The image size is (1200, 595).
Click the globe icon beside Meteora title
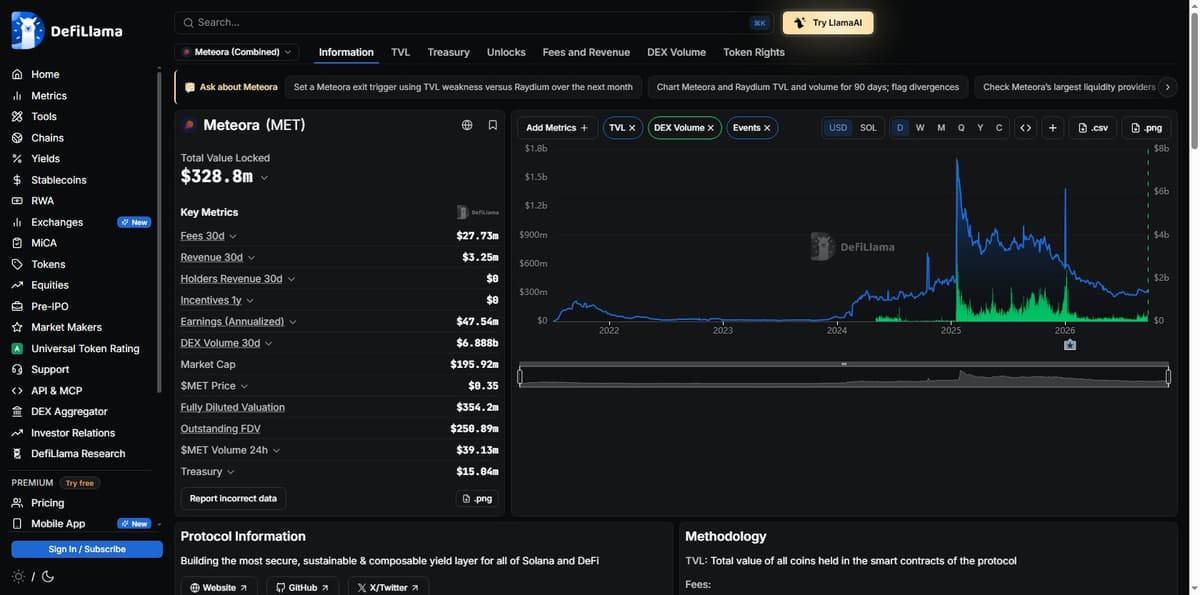tap(467, 125)
